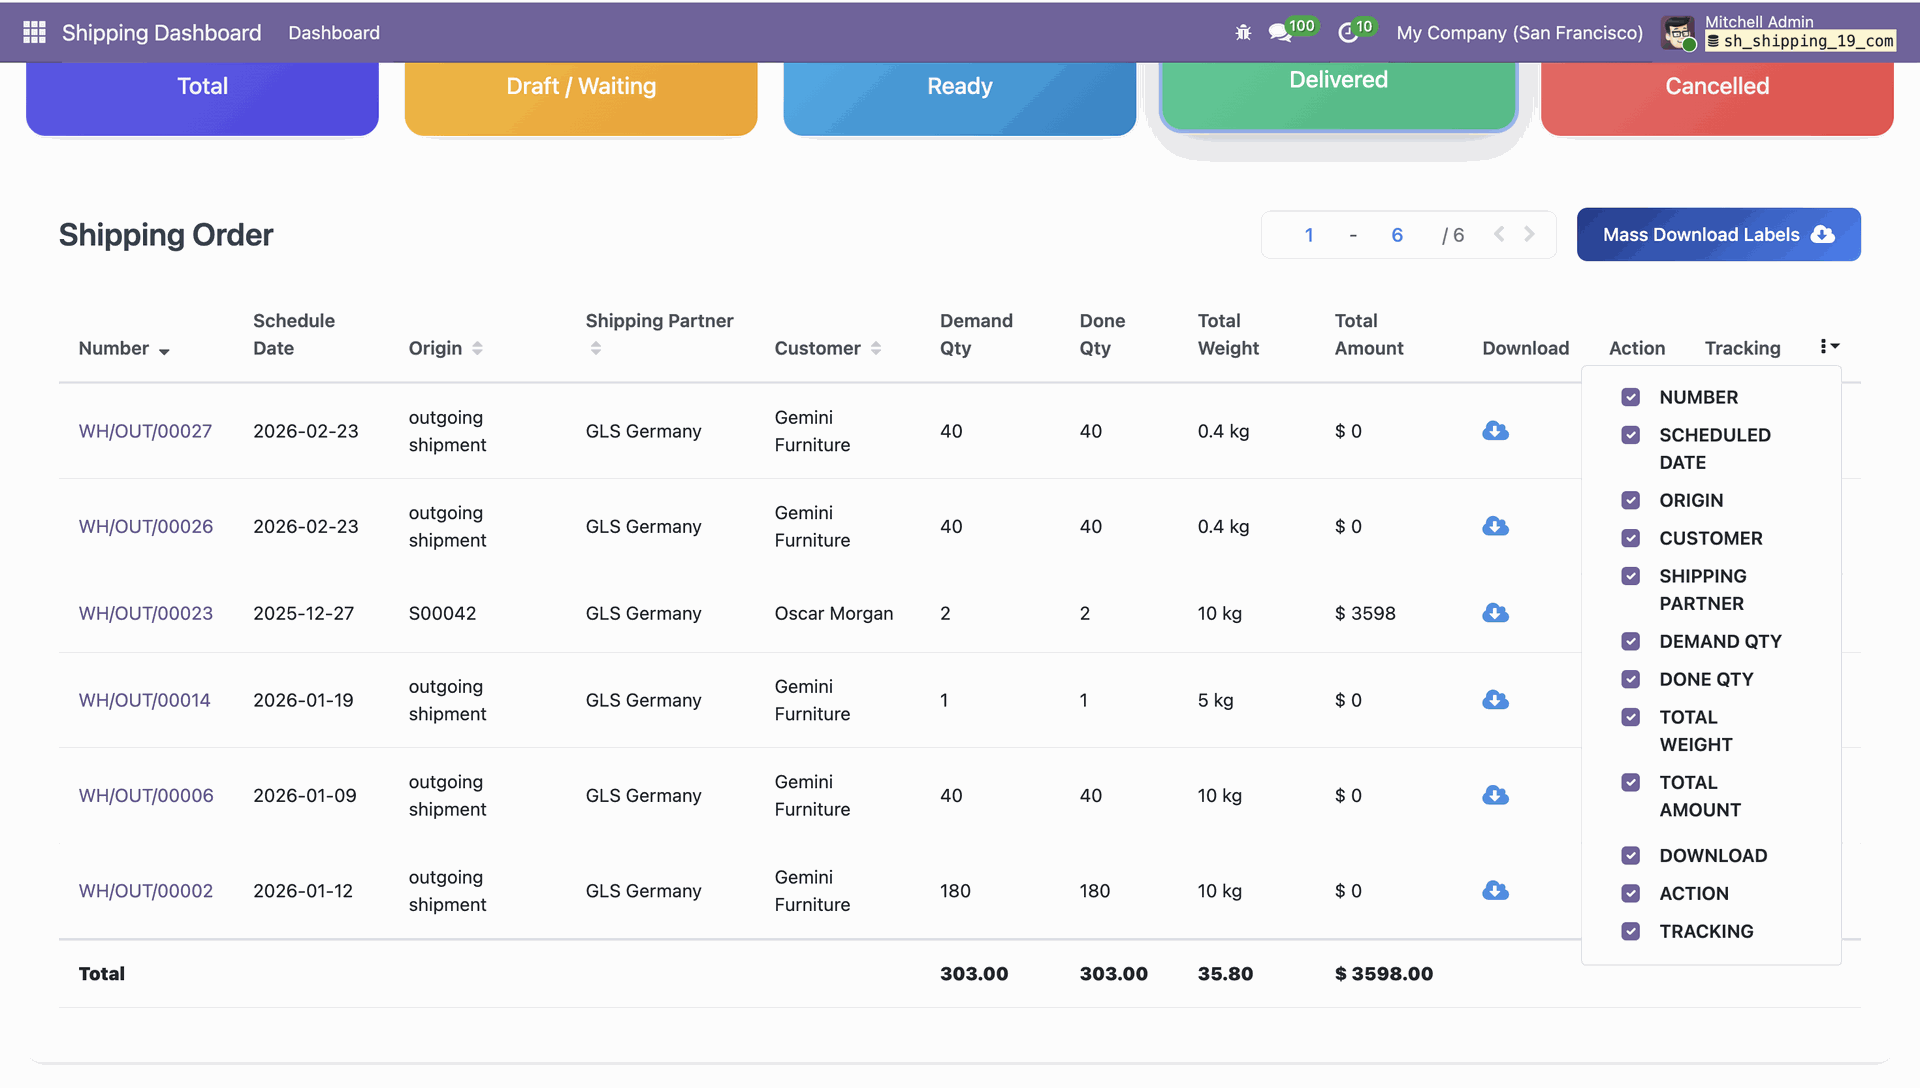Click Mitchell Admin user avatar
Image resolution: width=1920 pixels, height=1088 pixels.
[1678, 33]
